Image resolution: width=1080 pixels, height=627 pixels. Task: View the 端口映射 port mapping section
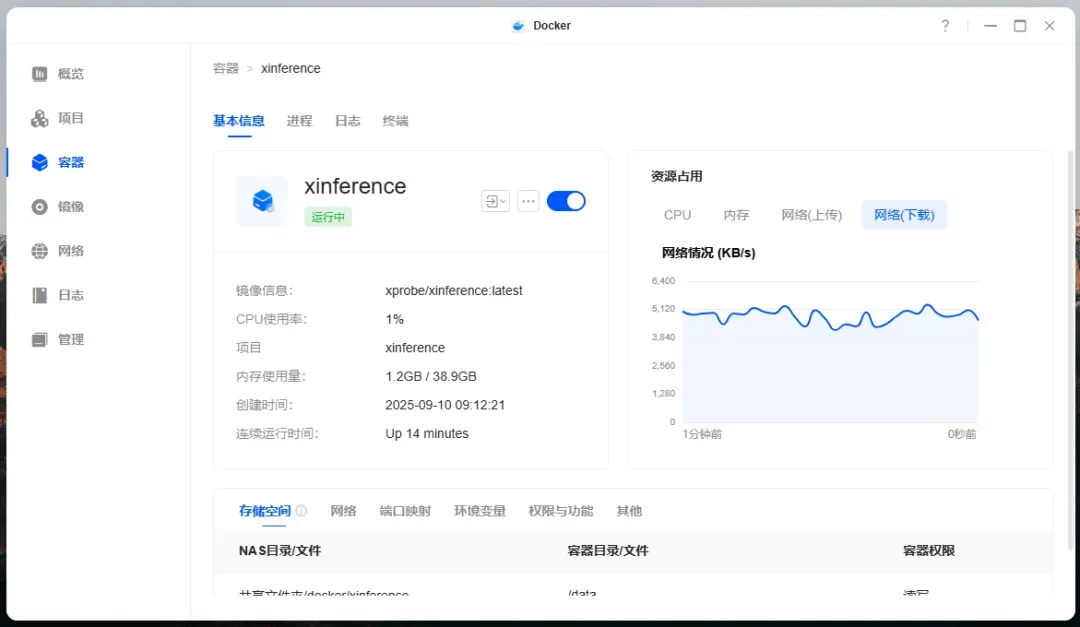(x=405, y=511)
